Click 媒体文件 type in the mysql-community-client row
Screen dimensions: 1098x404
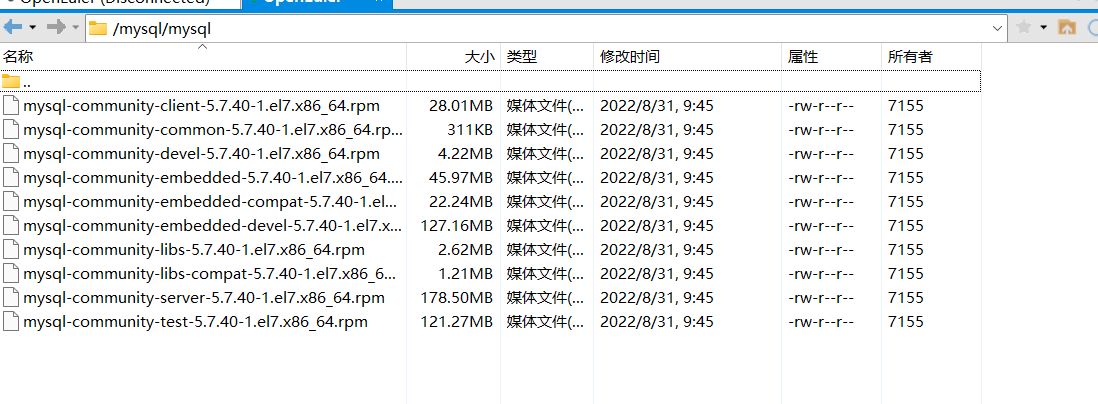[545, 106]
